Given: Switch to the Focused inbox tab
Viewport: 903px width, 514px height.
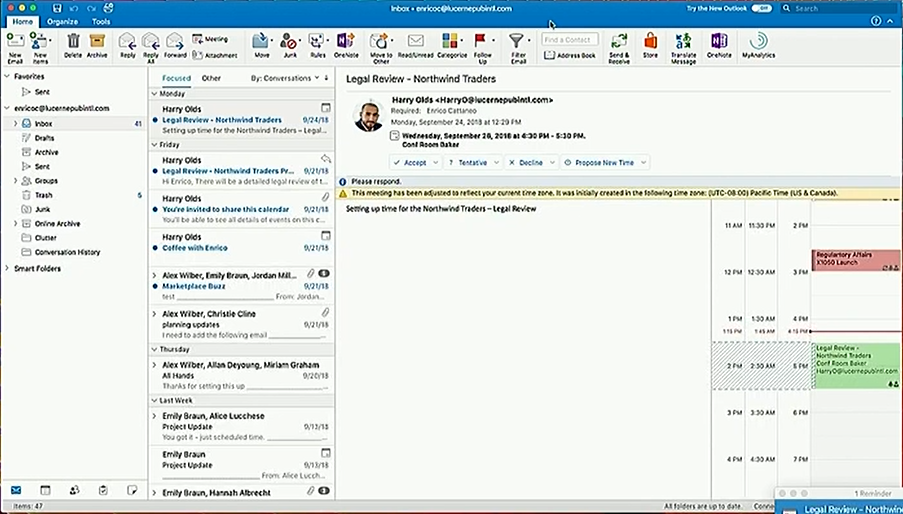Looking at the screenshot, I should click(x=176, y=78).
